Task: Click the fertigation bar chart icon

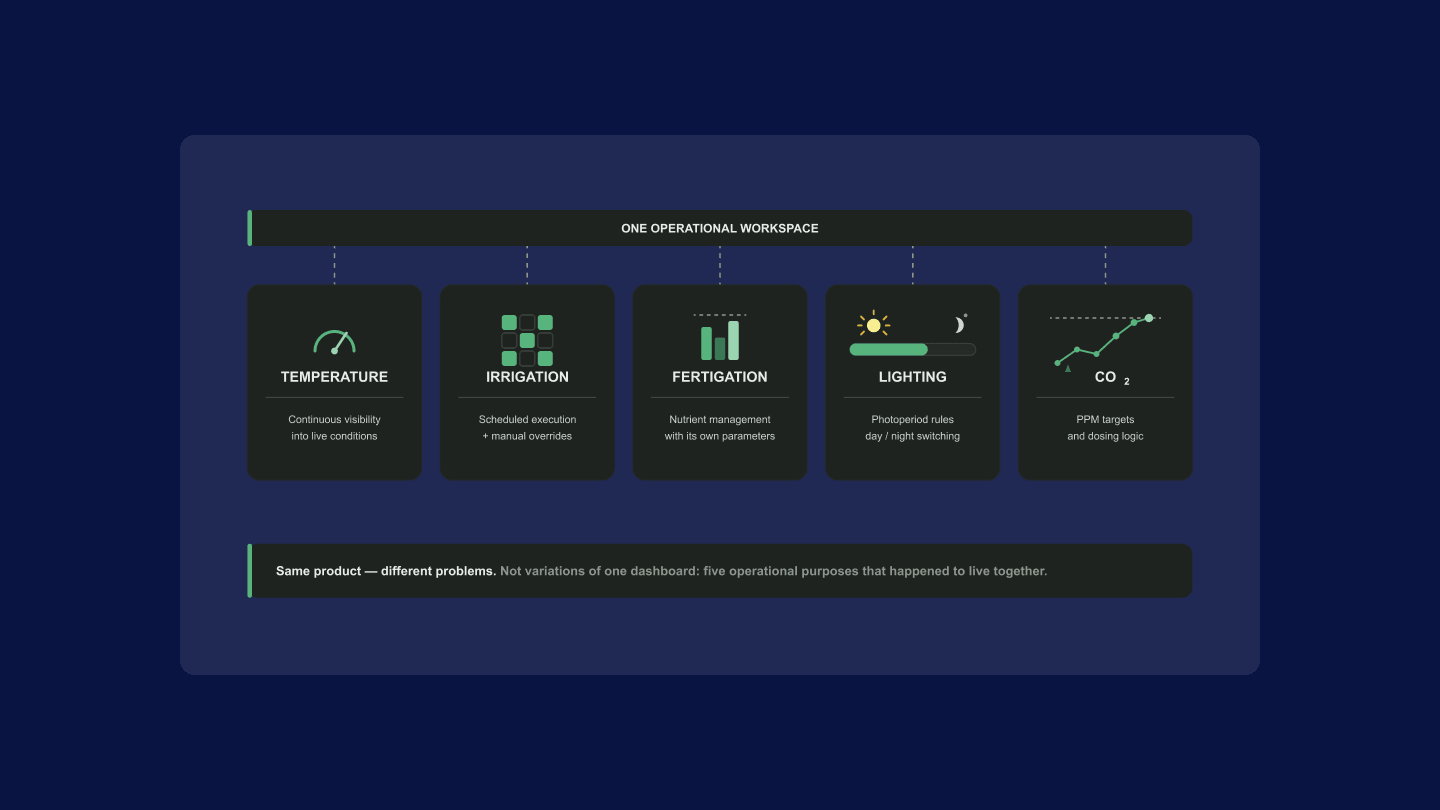Action: (x=720, y=337)
